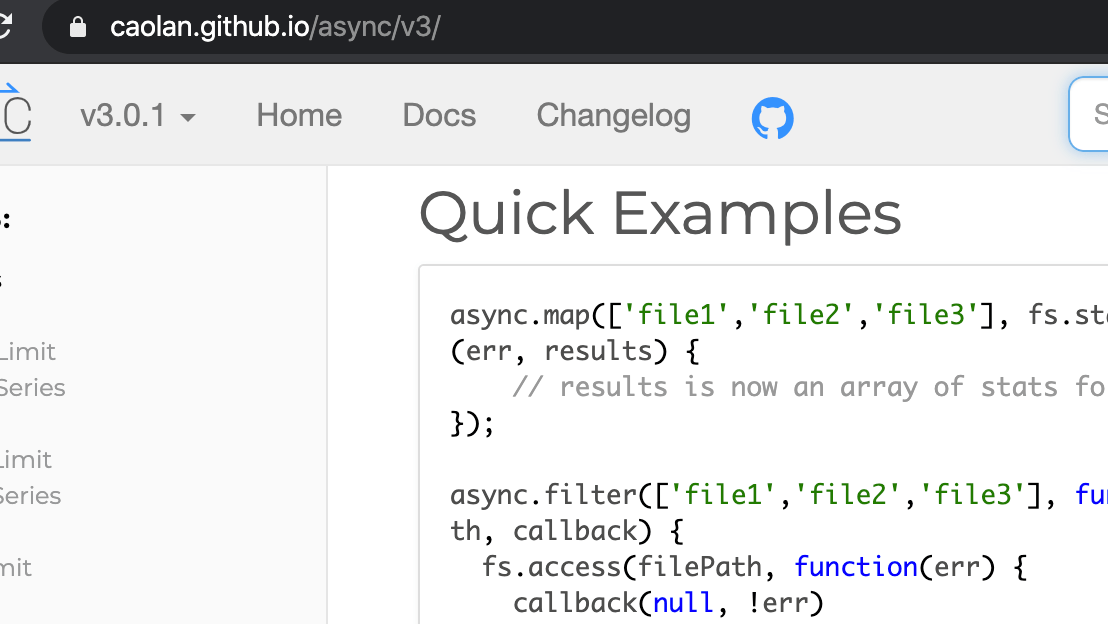Open the v3.0.1 version dropdown
This screenshot has width=1108, height=624.
coord(138,116)
